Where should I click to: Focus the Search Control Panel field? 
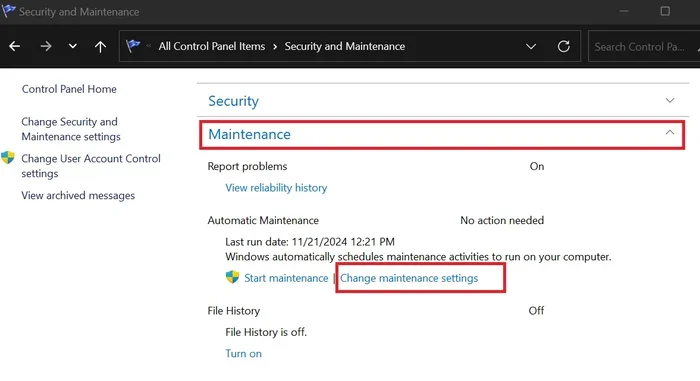(x=644, y=46)
